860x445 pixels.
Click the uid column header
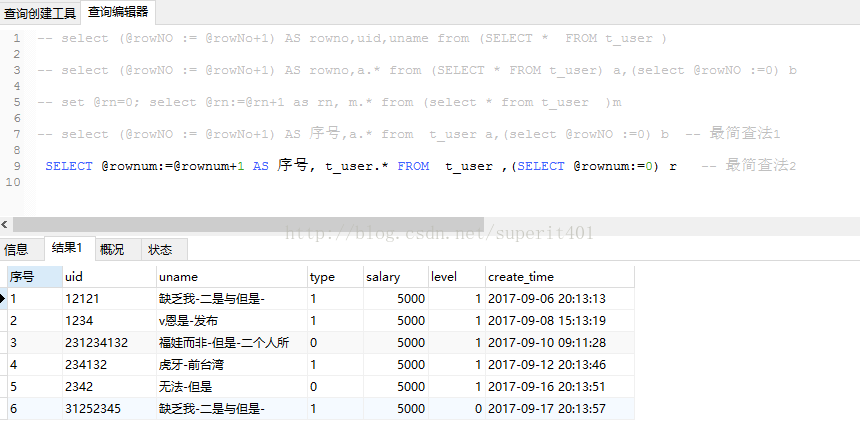[109, 277]
